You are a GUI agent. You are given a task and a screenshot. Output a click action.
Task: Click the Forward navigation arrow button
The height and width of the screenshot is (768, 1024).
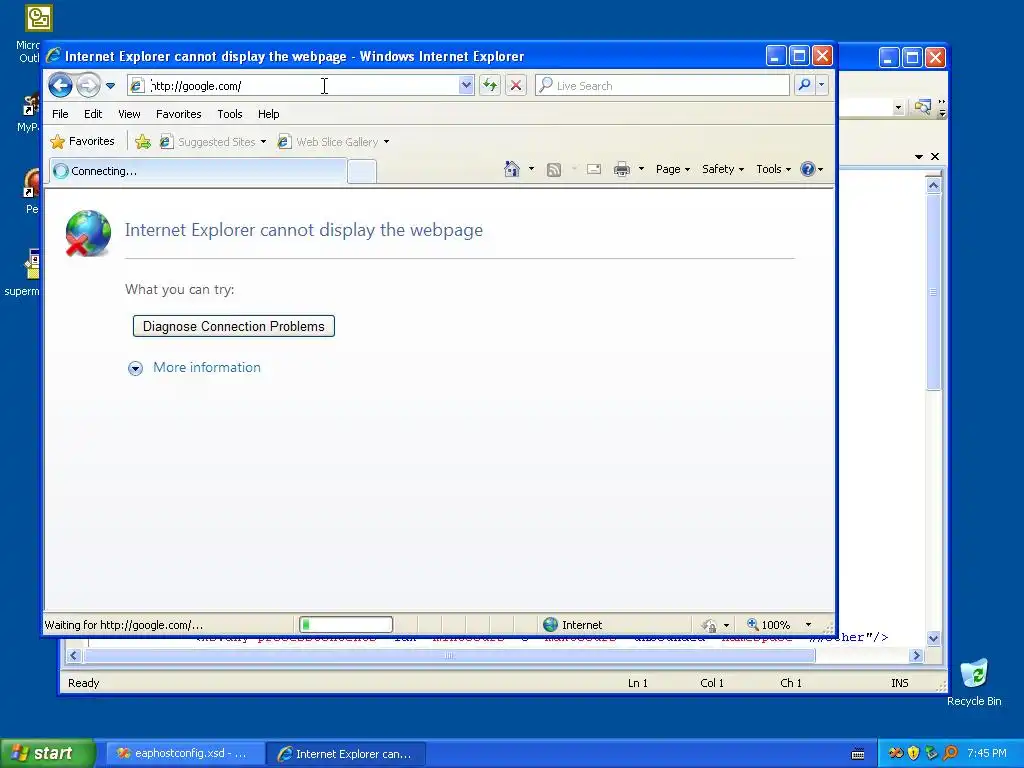88,86
